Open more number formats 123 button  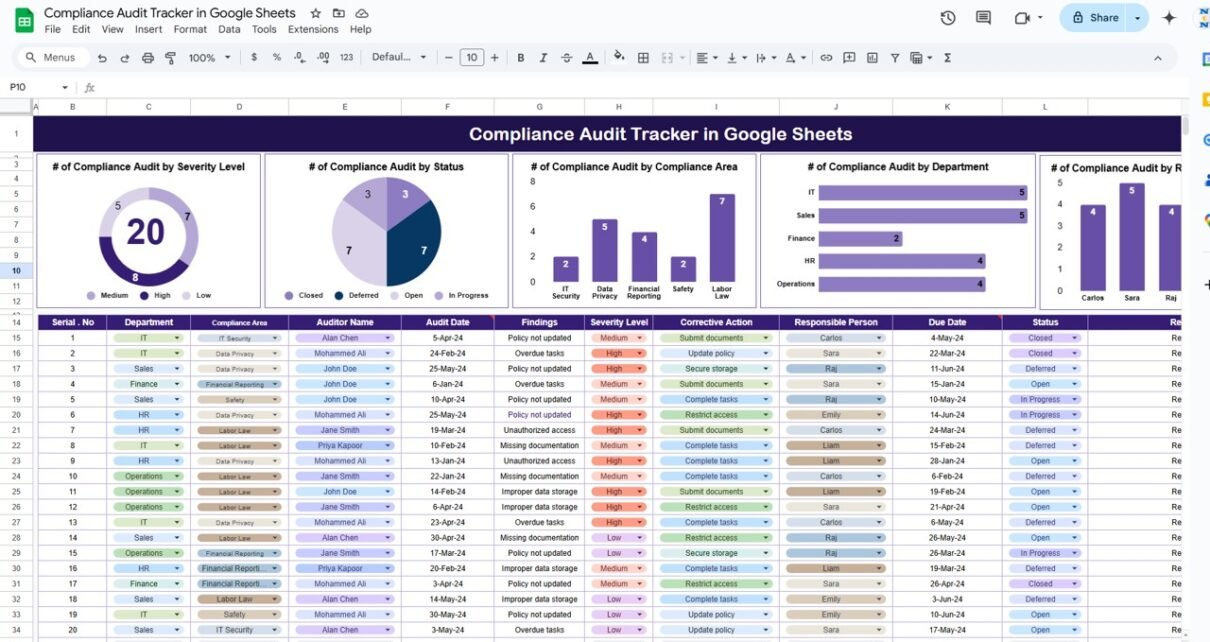point(346,58)
